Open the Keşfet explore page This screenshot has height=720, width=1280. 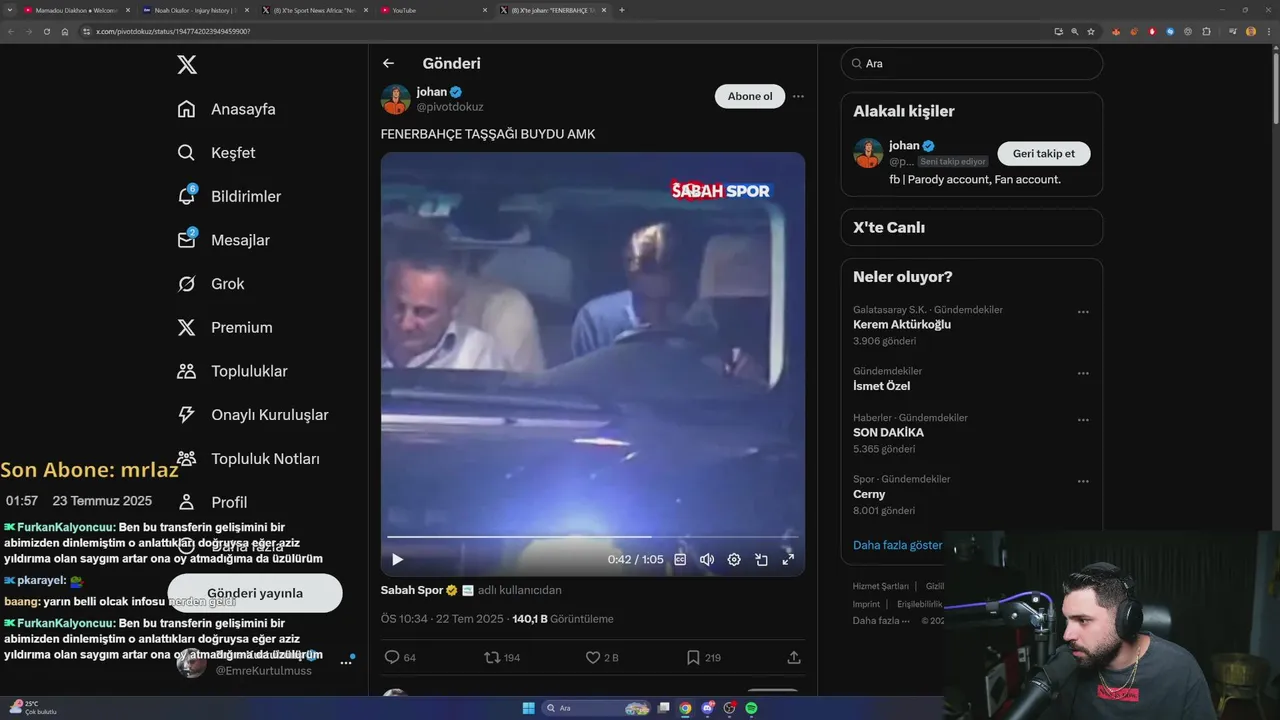[x=216, y=153]
